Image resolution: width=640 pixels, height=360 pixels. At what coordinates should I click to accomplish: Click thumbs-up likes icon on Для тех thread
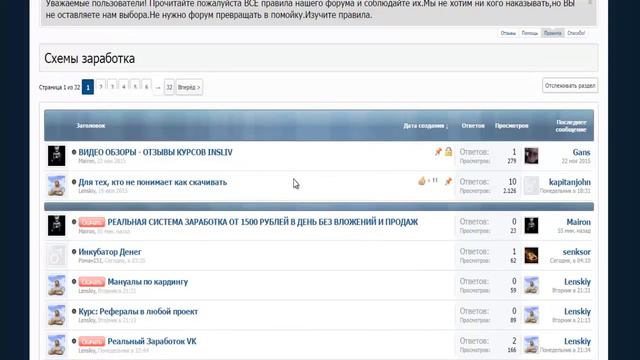[x=422, y=181]
